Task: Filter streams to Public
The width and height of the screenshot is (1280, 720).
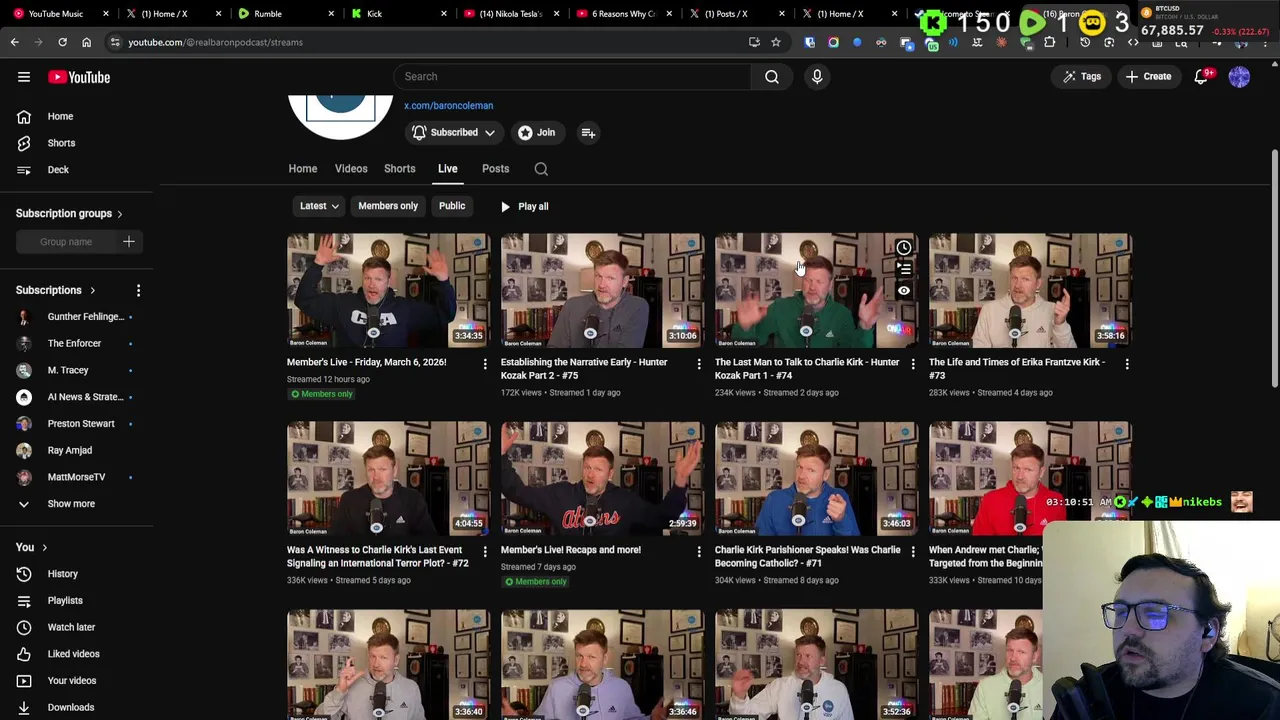Action: (x=452, y=206)
